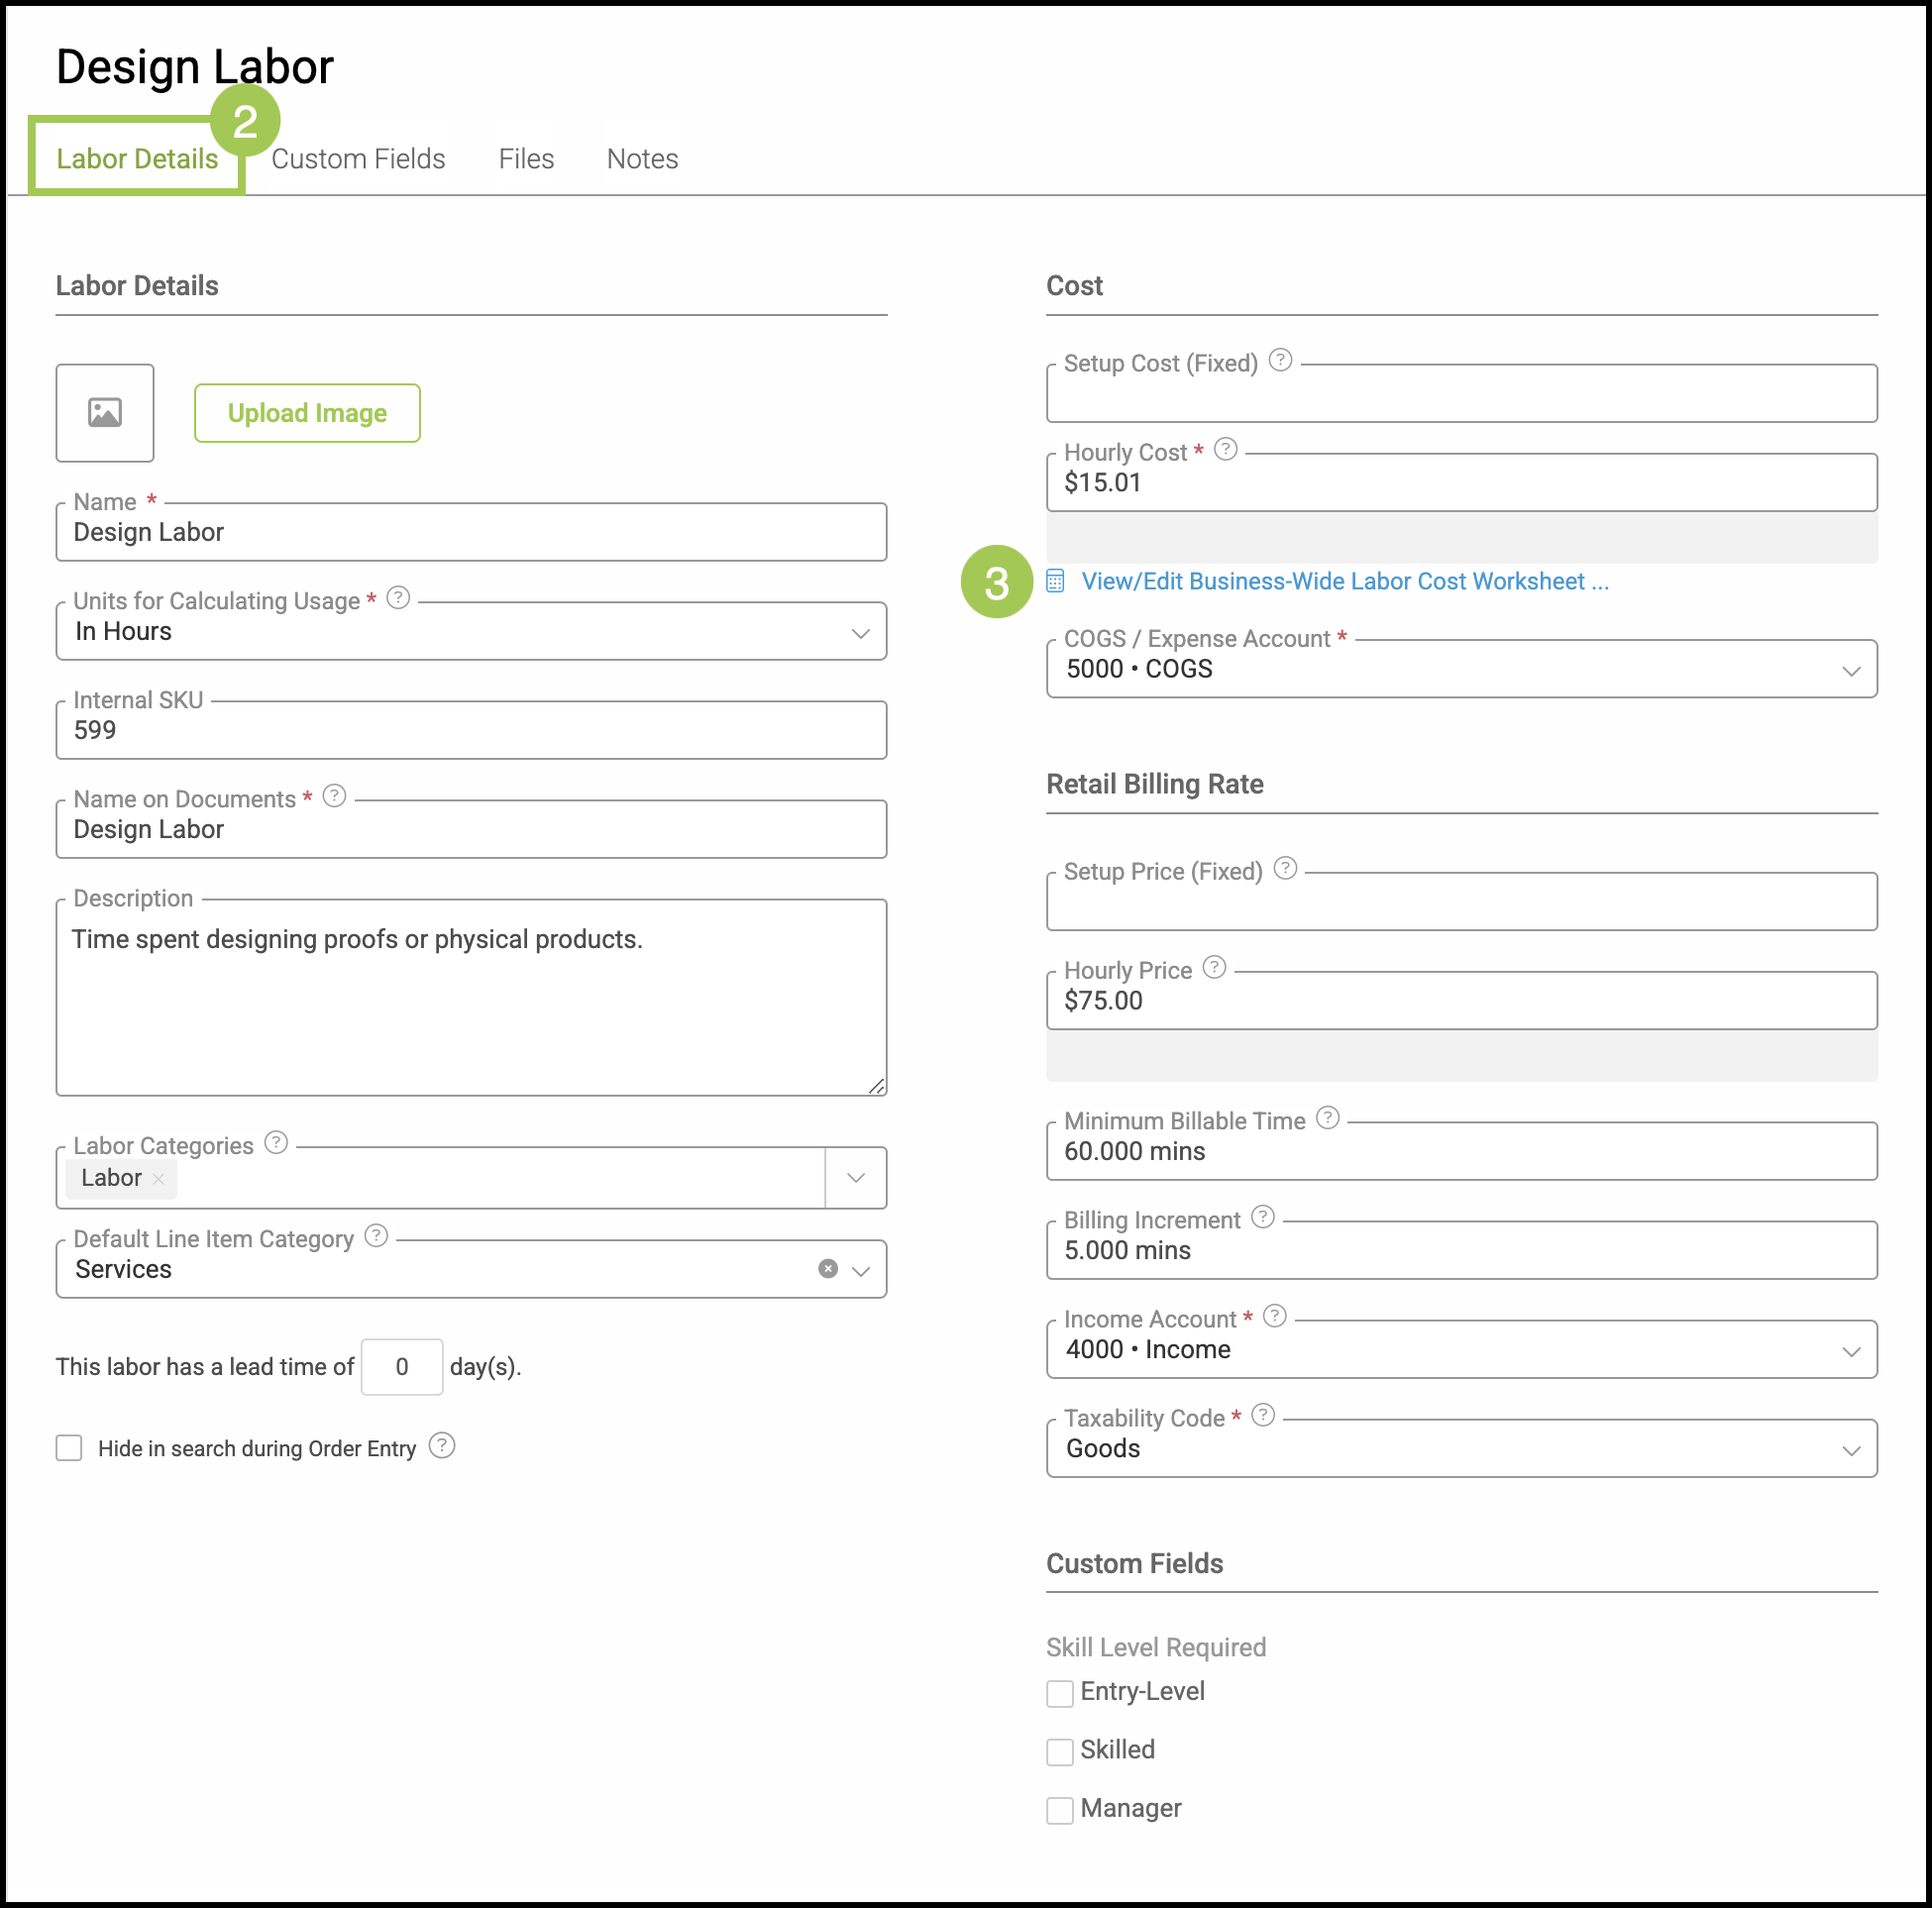Click the Upload Image button

(307, 413)
